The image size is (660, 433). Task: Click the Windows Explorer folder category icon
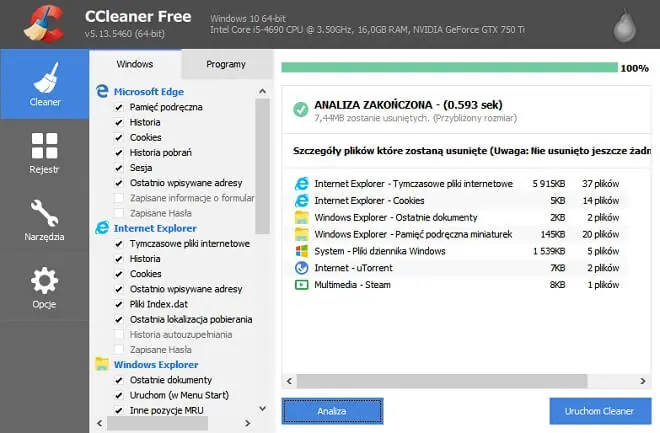(x=102, y=364)
